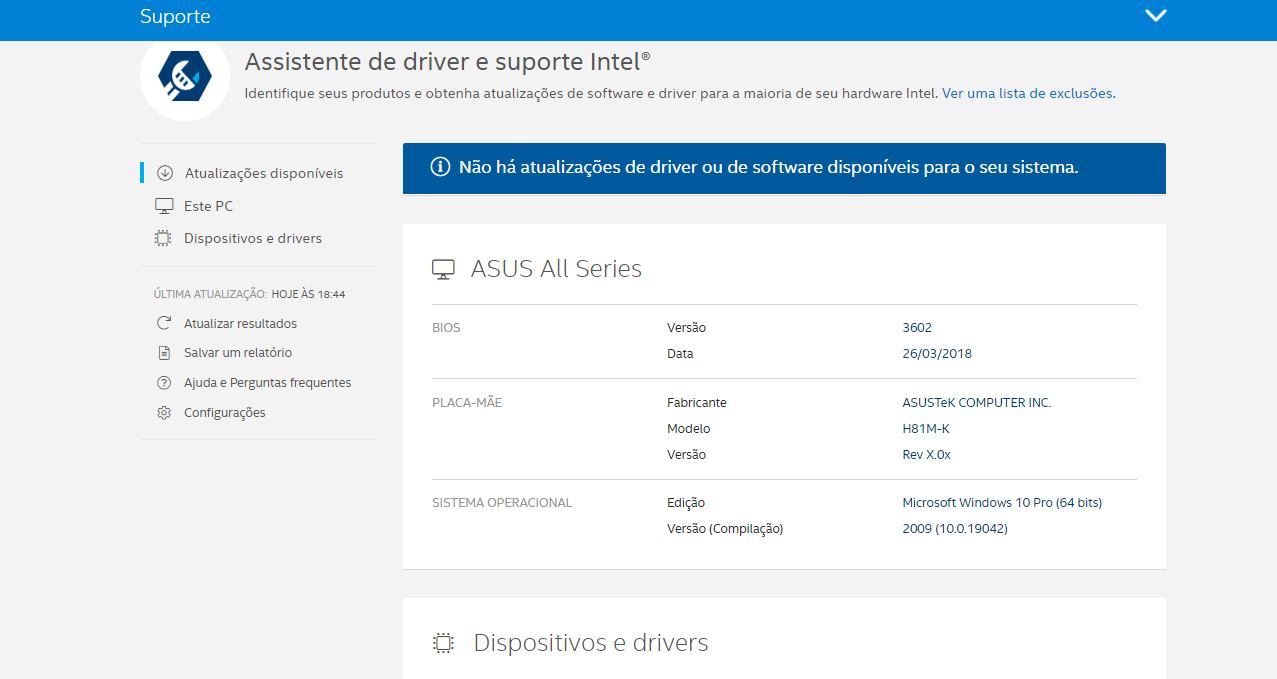The image size is (1277, 679).
Task: Click the refresh icon next to Atualizar resultados
Action: 164,323
